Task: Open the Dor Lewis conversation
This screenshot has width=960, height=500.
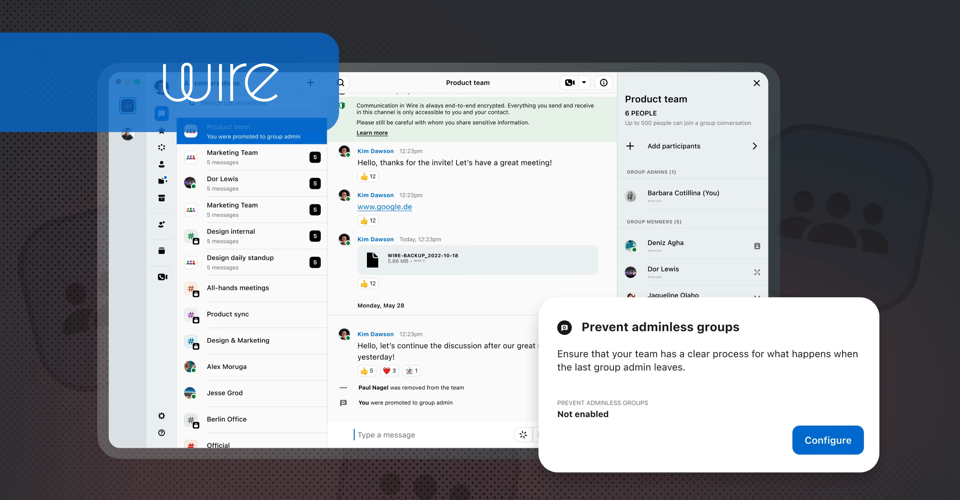Action: 252,184
